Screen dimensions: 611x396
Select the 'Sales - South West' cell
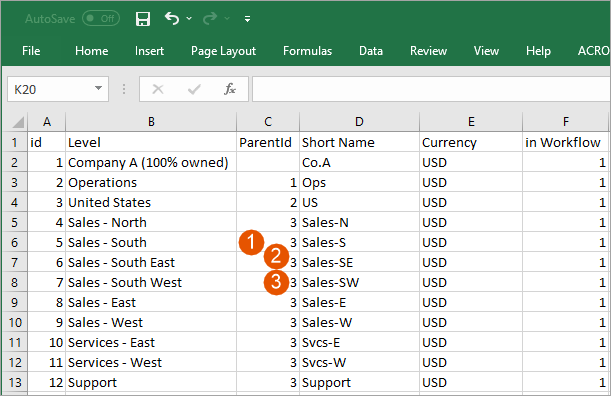(151, 282)
